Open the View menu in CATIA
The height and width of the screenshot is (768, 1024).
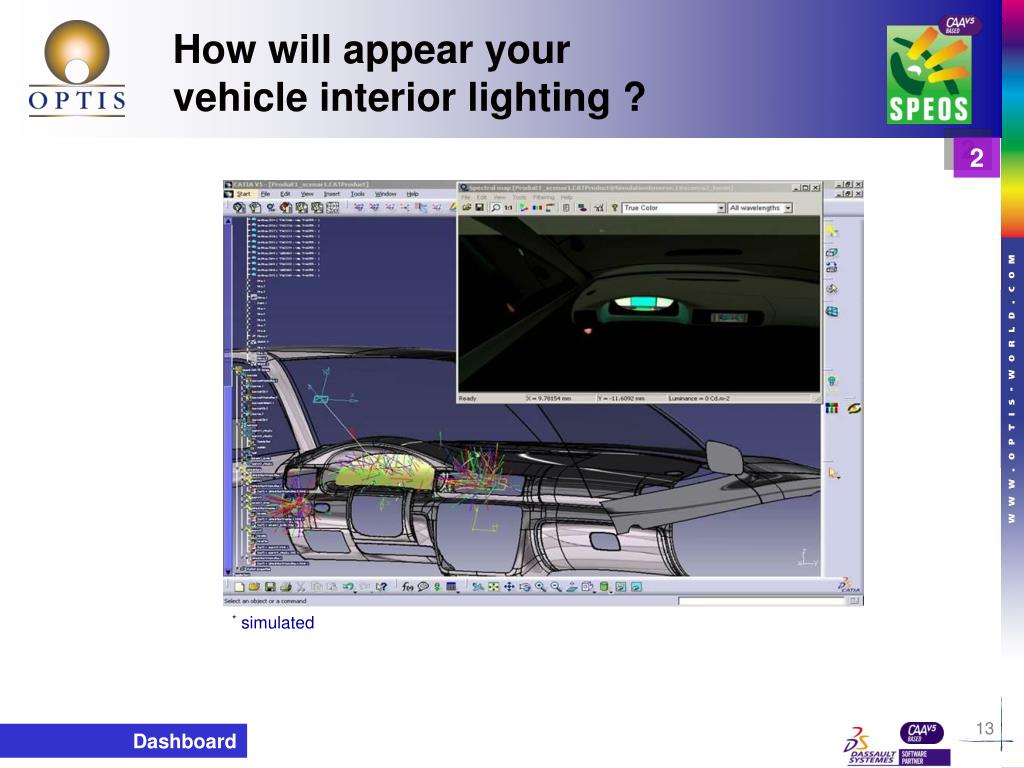tap(307, 194)
